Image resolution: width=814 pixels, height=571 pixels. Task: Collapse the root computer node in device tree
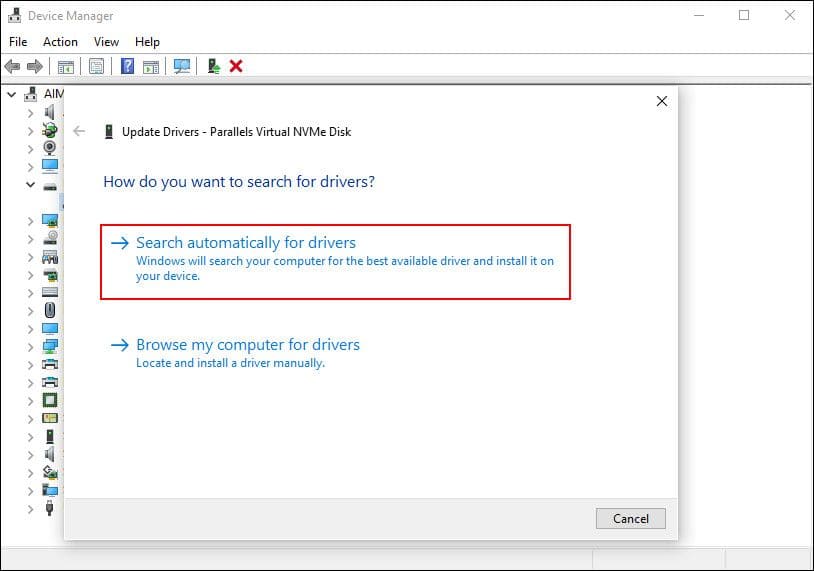(12, 94)
